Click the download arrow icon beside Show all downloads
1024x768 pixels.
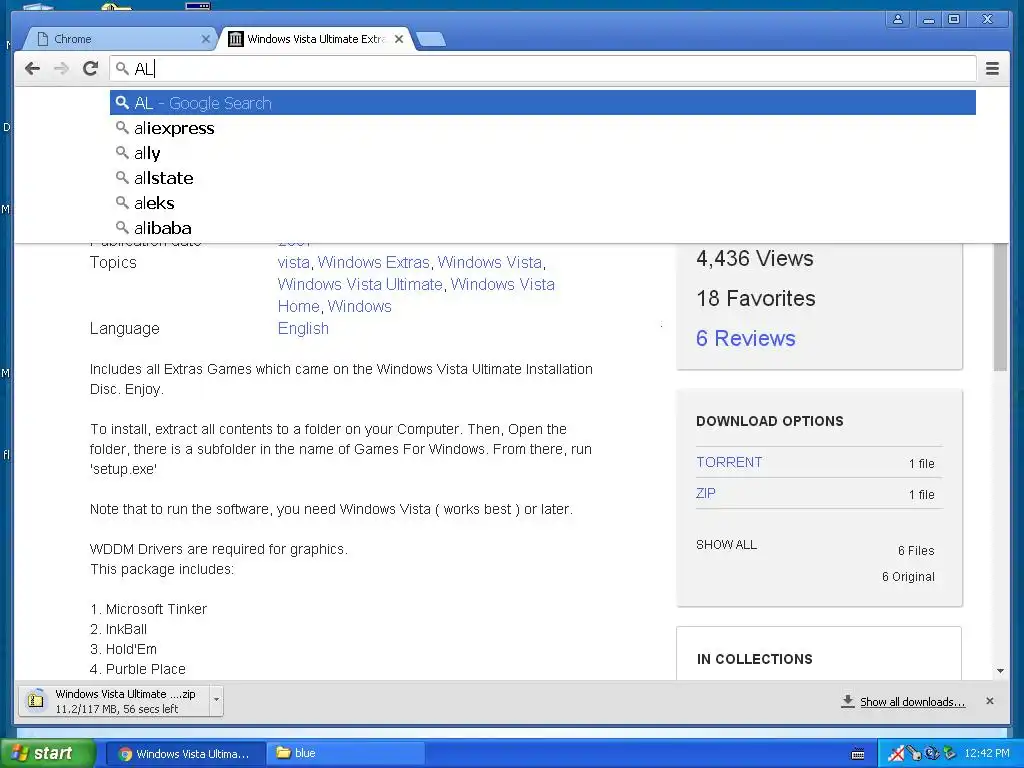pos(848,701)
